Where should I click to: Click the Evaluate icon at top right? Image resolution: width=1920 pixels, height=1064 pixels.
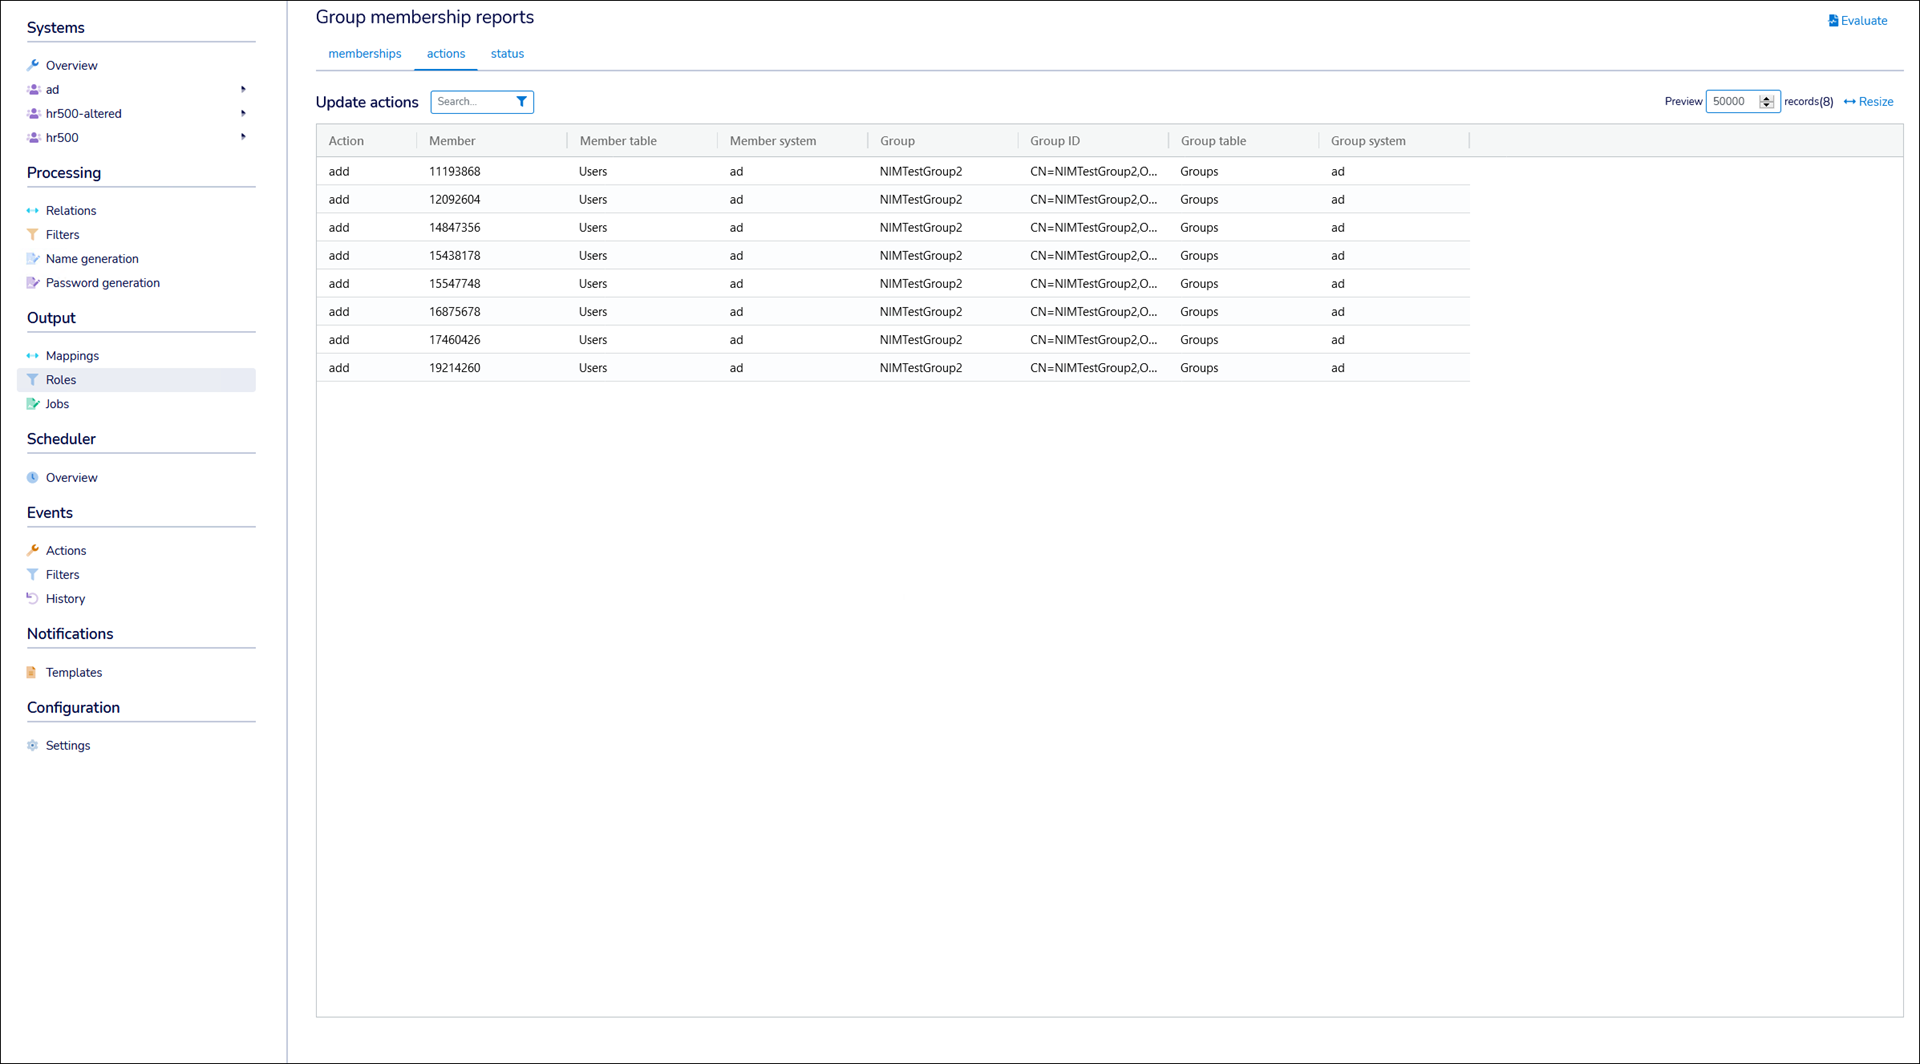click(1833, 21)
